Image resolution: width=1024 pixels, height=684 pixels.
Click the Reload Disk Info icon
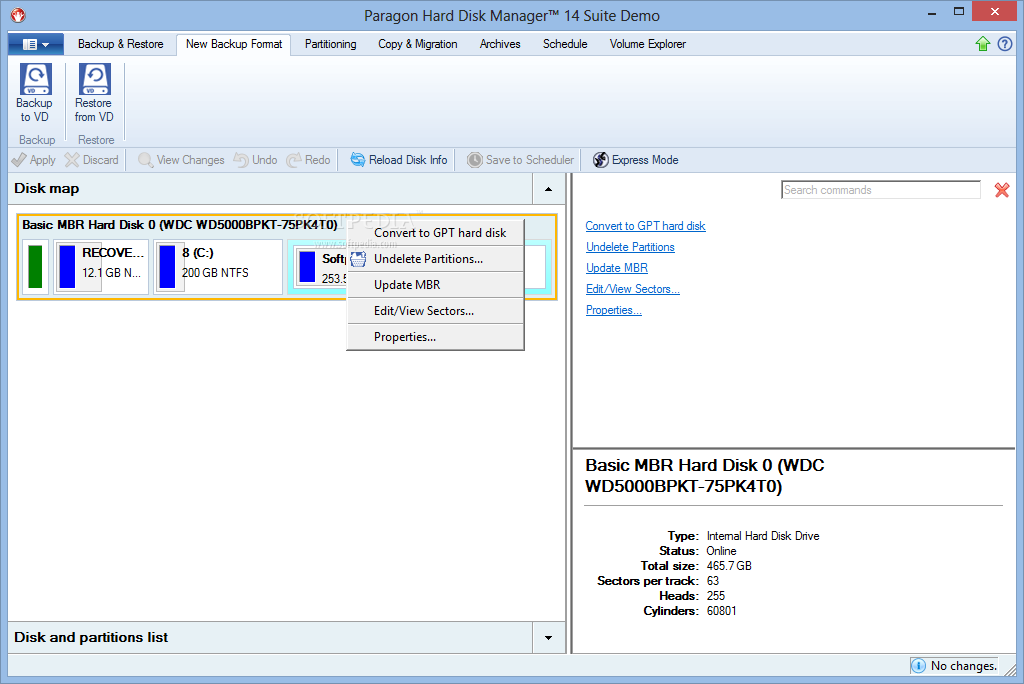tap(358, 160)
